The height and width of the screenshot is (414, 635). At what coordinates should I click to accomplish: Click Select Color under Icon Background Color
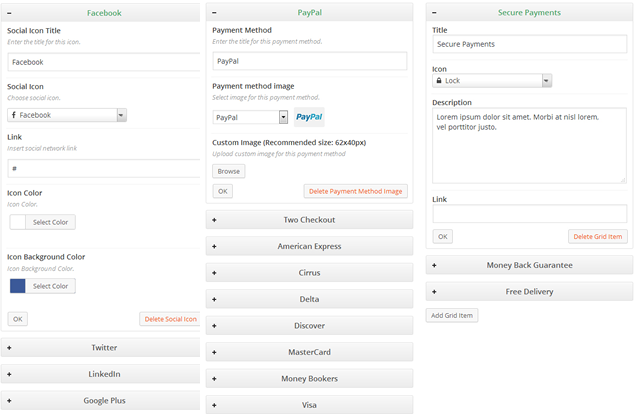coord(50,286)
